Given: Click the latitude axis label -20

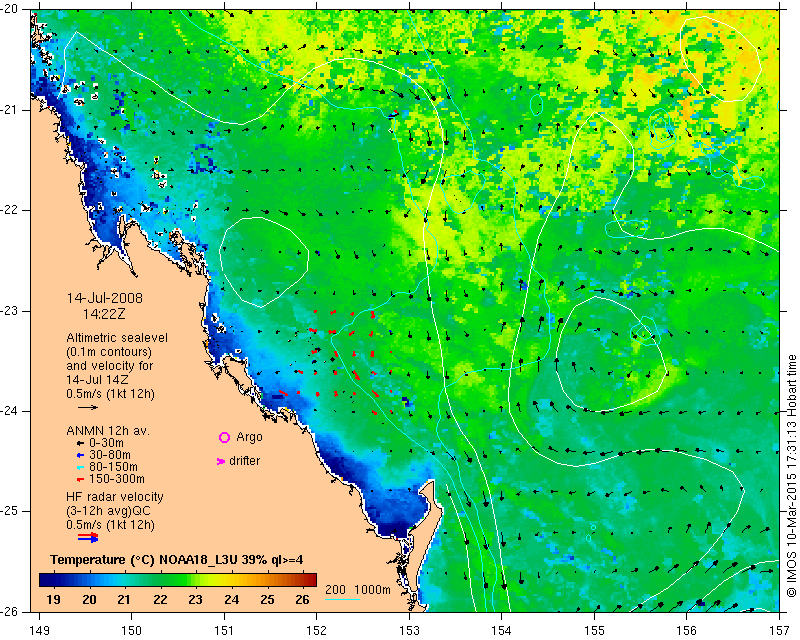Looking at the screenshot, I should pos(10,10).
